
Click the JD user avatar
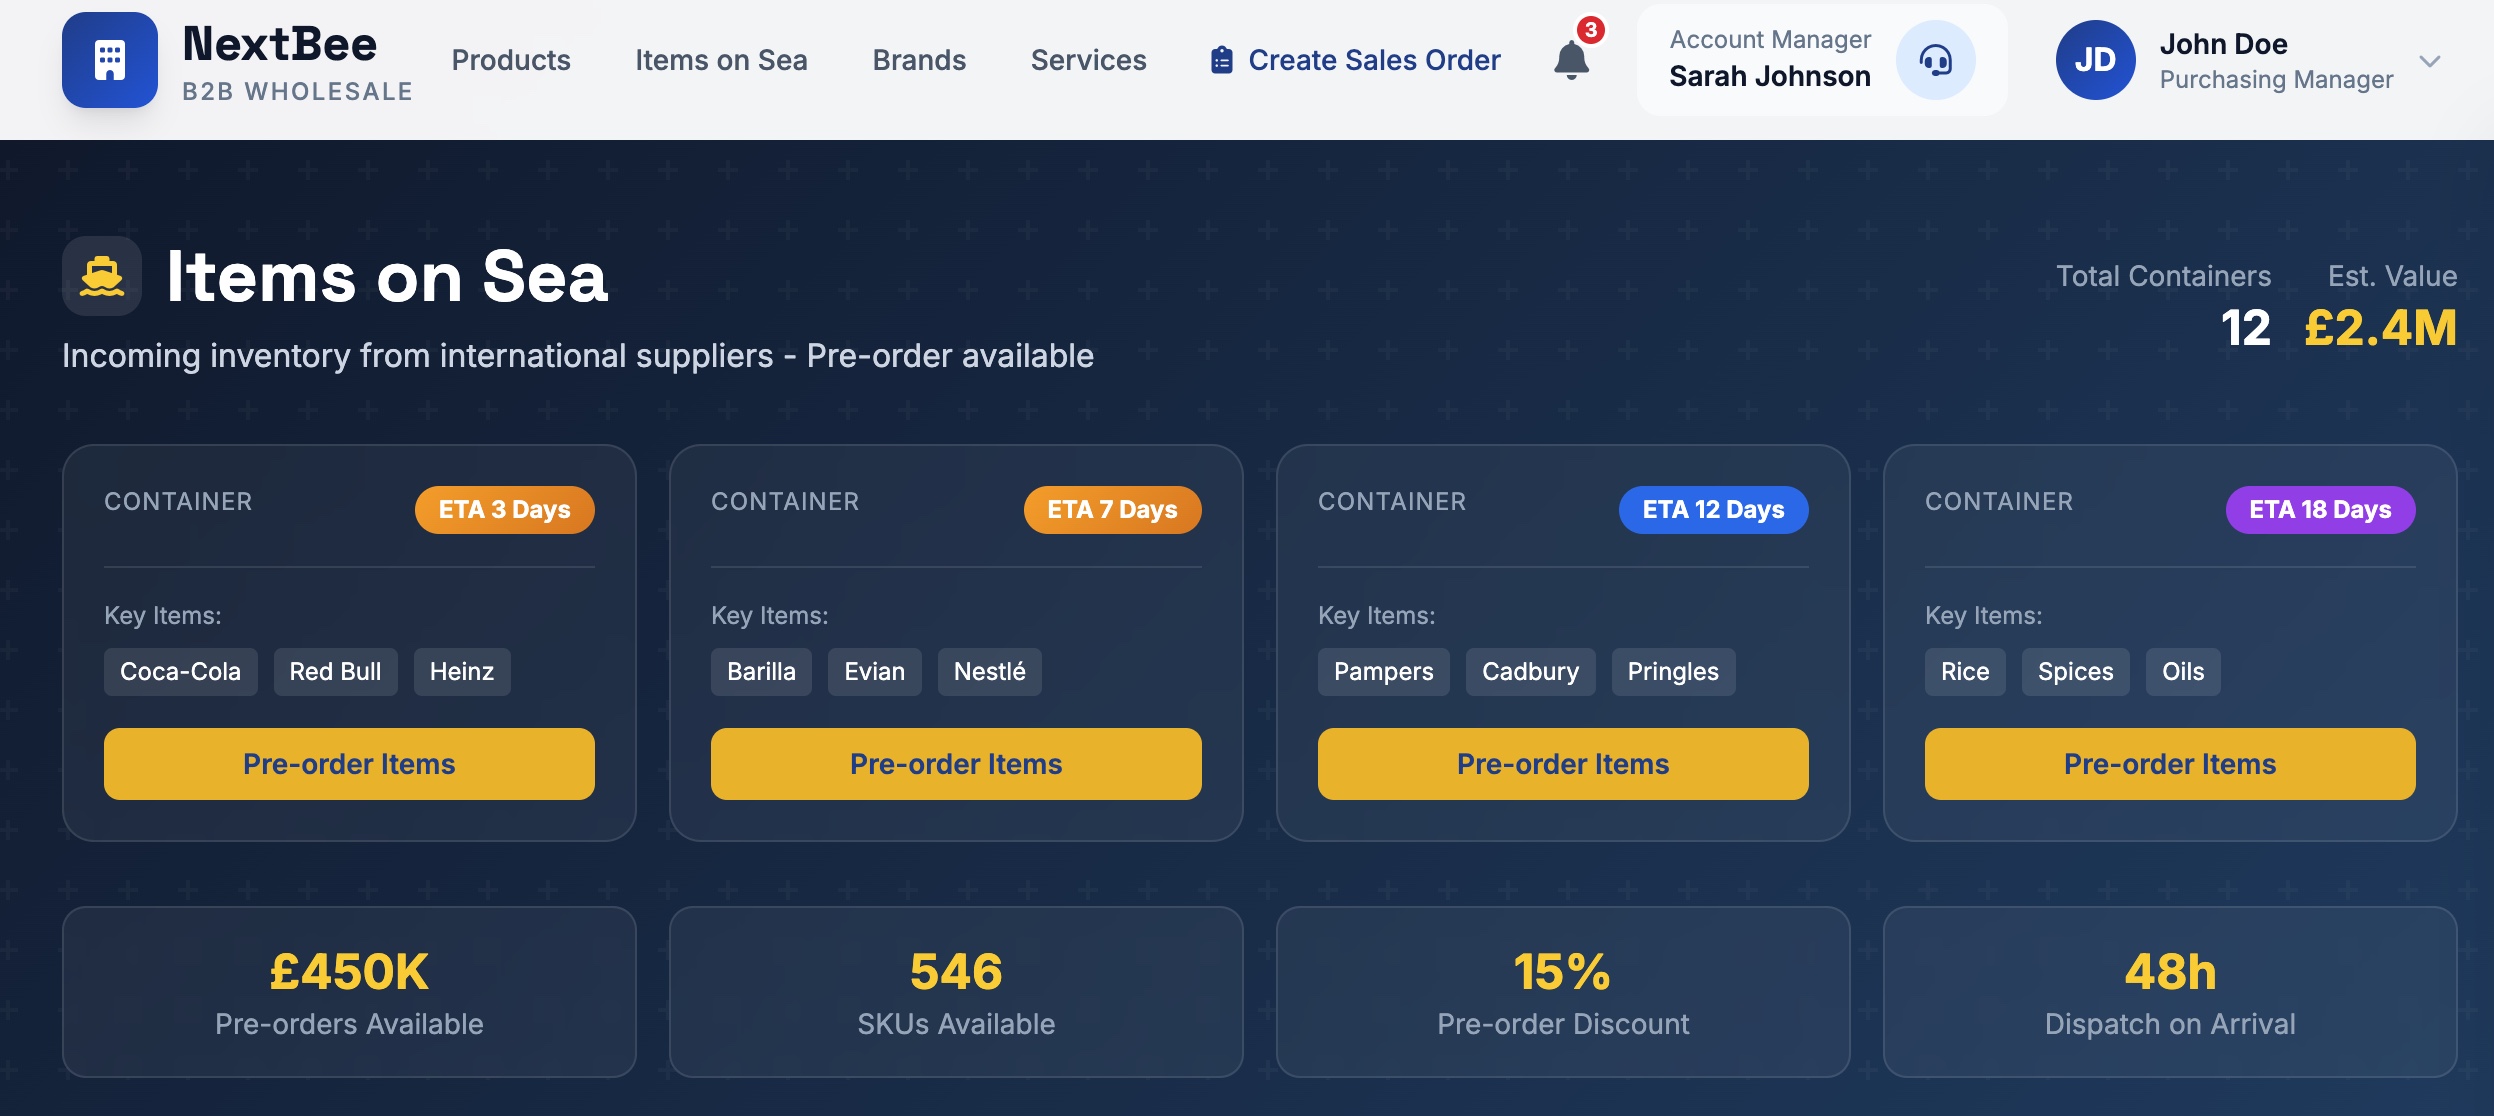pyautogui.click(x=2095, y=61)
